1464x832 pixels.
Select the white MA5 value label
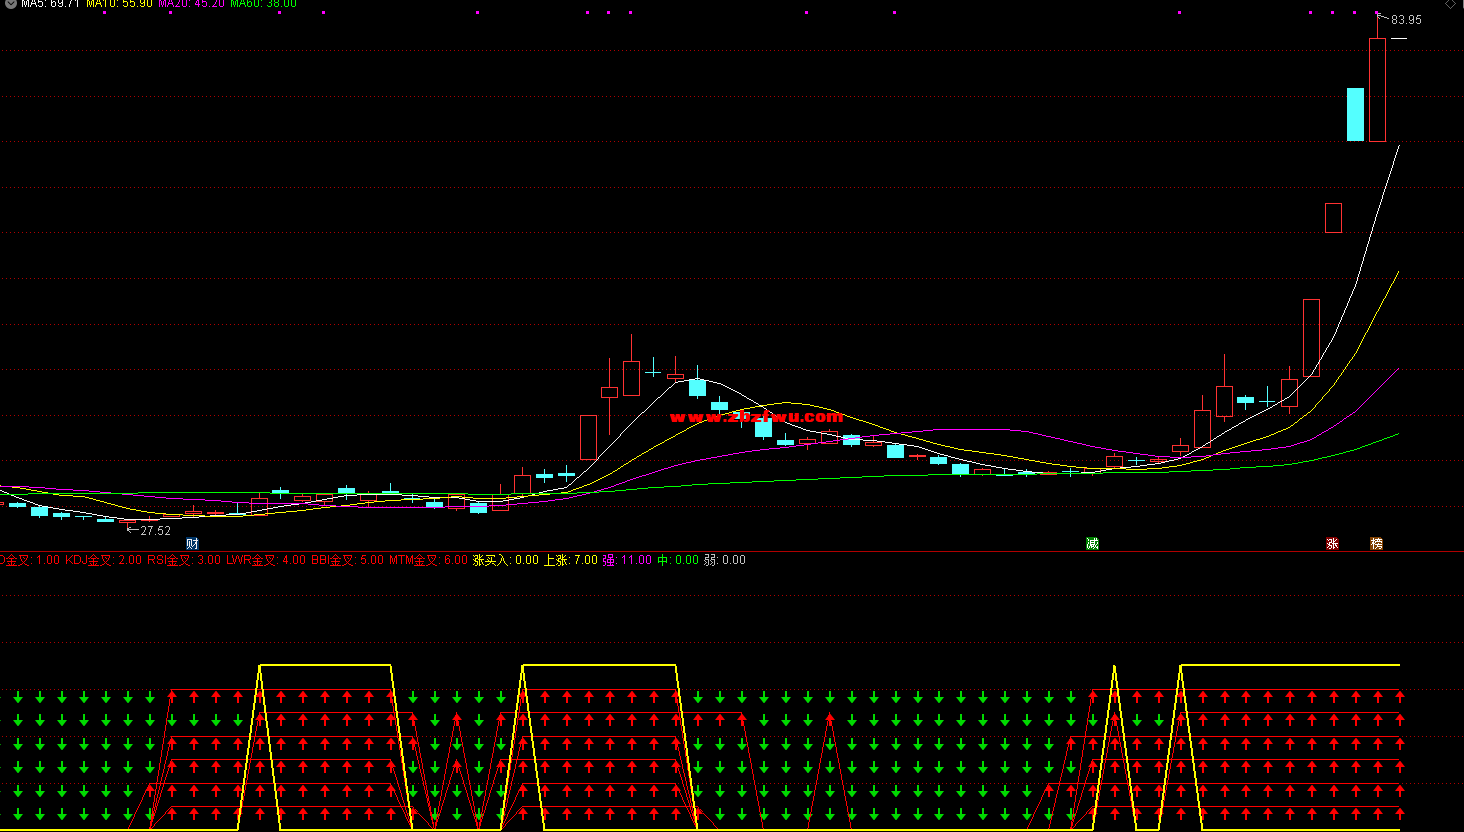point(50,4)
